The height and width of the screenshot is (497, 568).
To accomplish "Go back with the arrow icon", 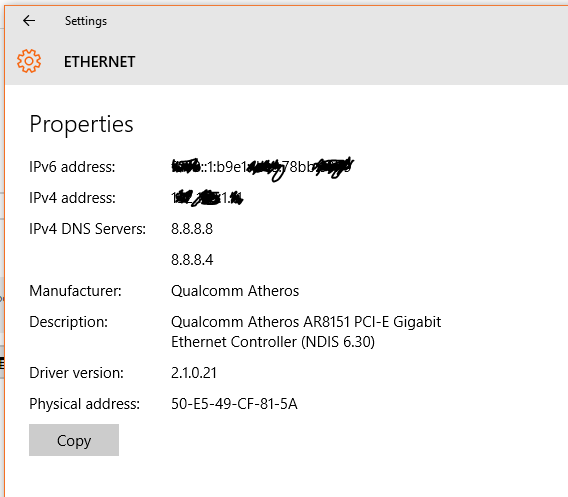I will [x=29, y=21].
